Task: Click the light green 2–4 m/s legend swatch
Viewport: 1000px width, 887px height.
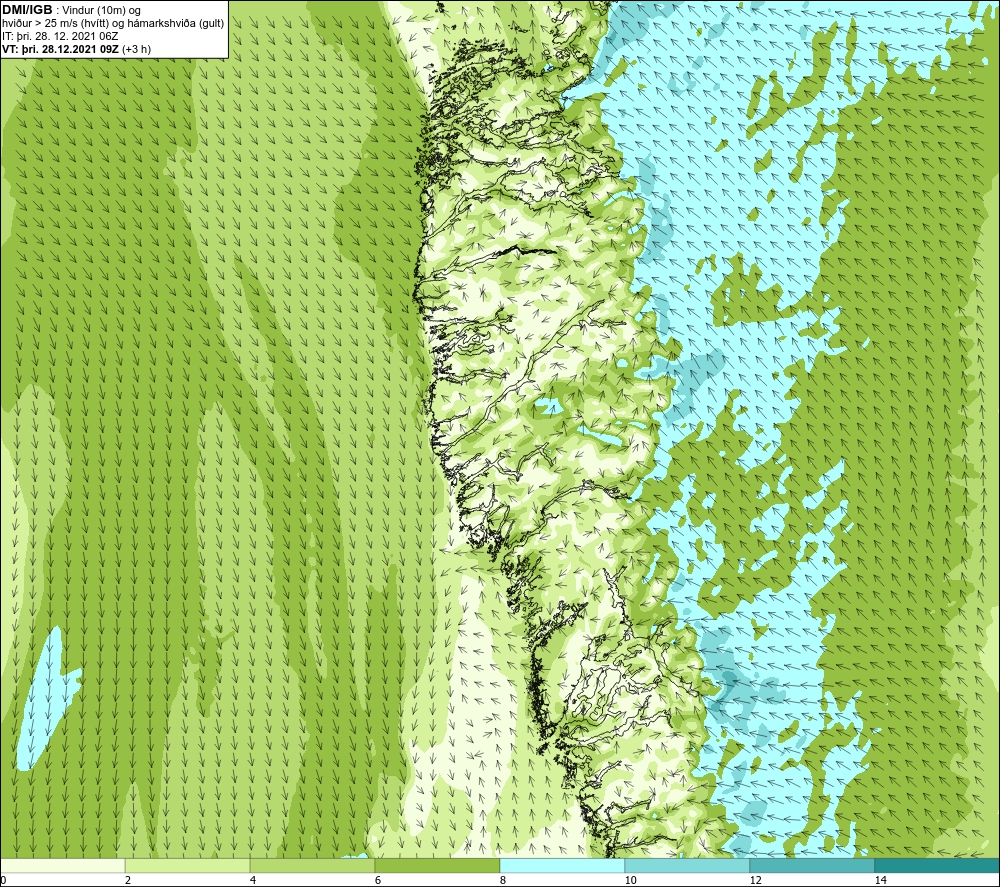Action: (x=188, y=865)
